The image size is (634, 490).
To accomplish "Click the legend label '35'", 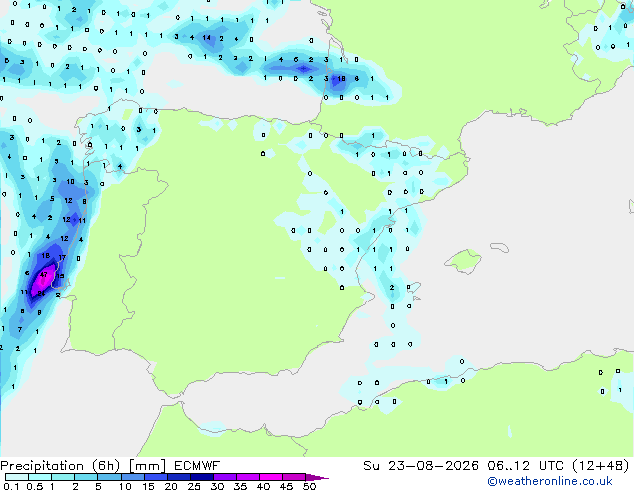I will point(240,486).
